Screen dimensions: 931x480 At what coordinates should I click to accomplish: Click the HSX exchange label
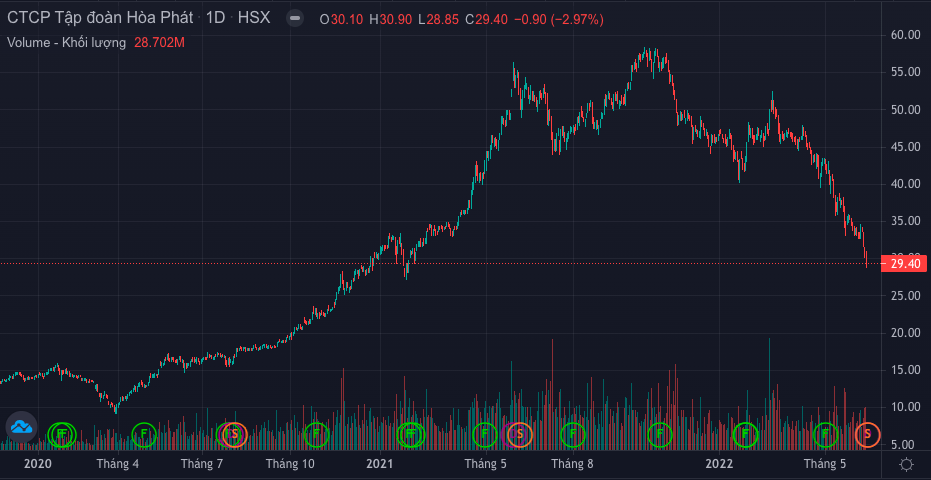click(254, 19)
